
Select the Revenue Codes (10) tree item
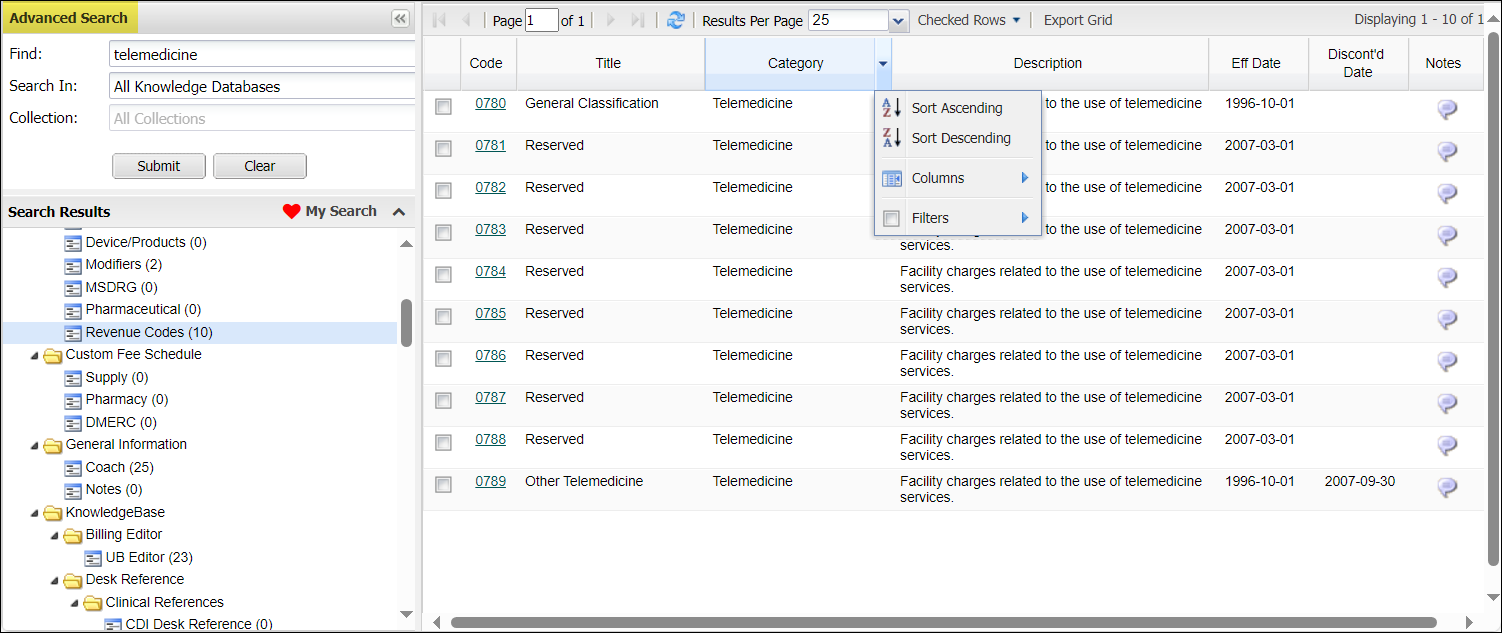pyautogui.click(x=148, y=332)
